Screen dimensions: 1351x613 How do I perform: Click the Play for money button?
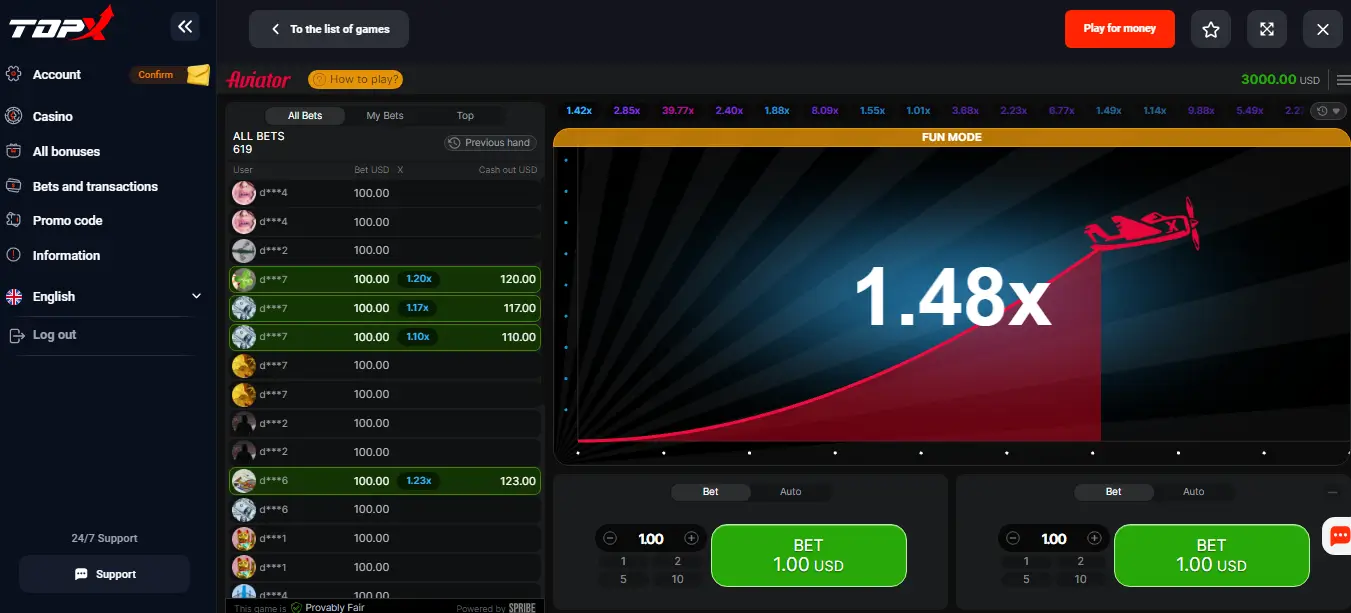tap(1119, 29)
